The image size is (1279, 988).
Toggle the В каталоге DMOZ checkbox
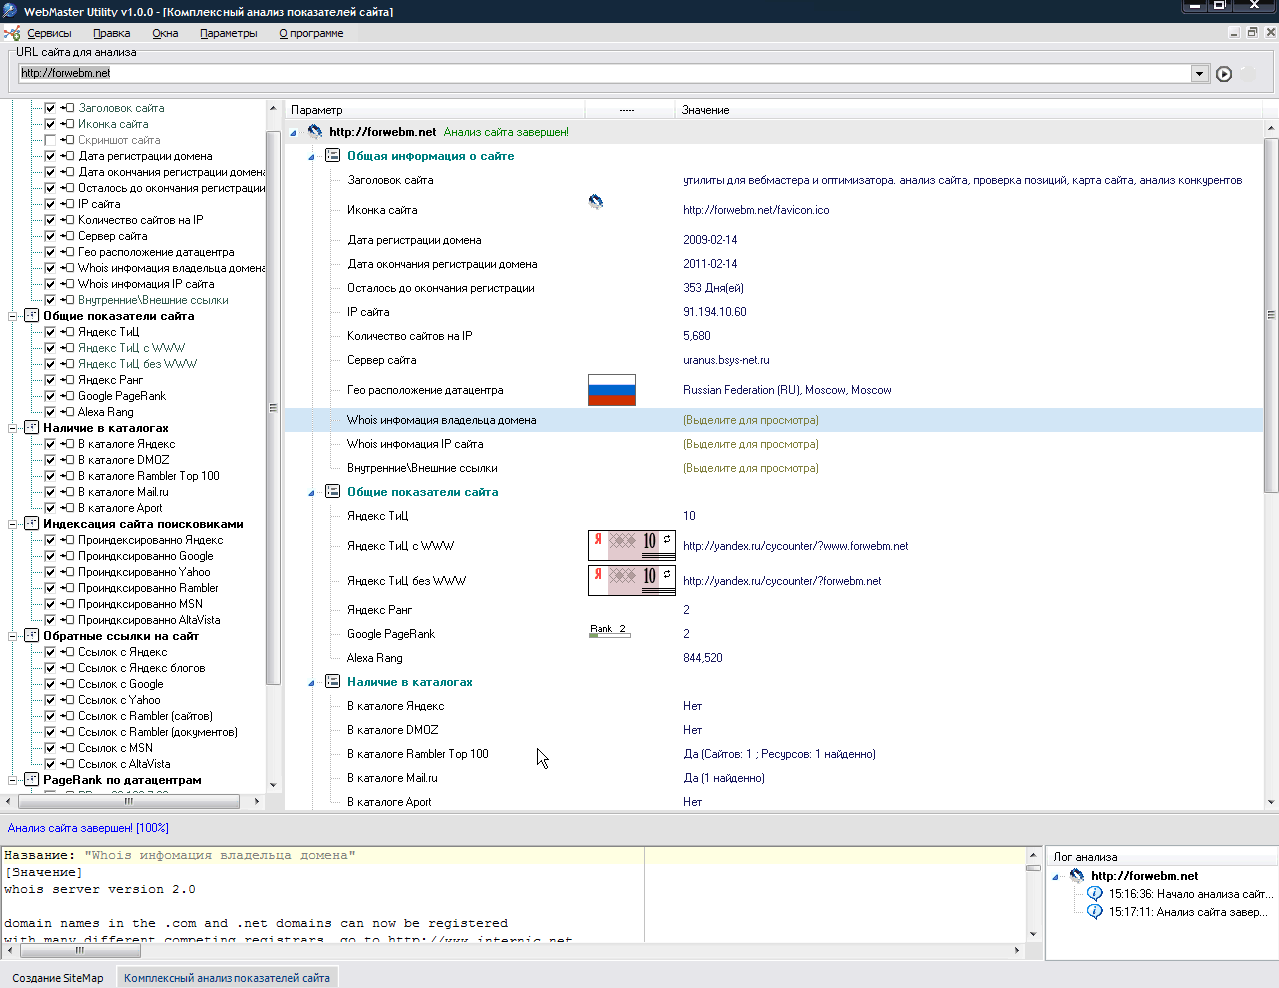click(x=50, y=460)
